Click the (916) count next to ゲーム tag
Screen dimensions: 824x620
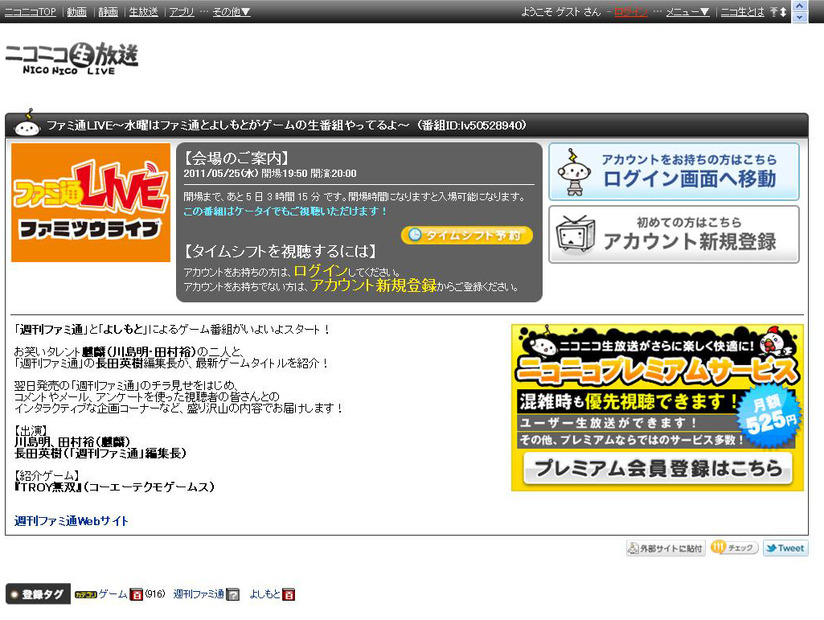pos(154,594)
